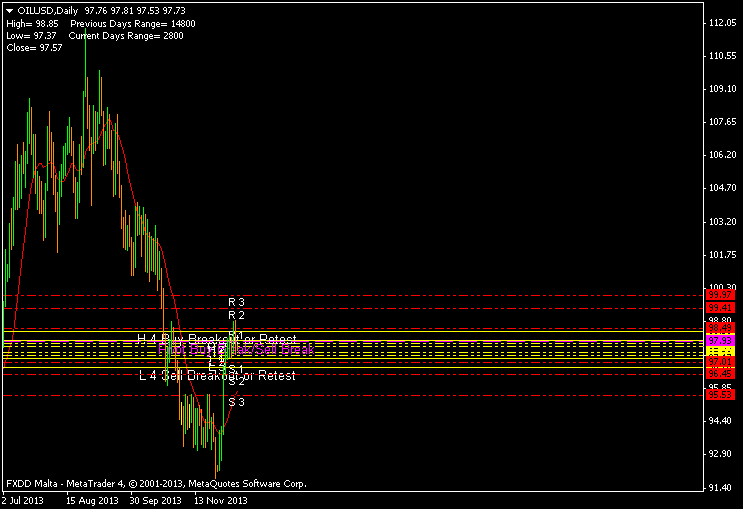Click the 15 Aug 2013 date label

[x=91, y=500]
